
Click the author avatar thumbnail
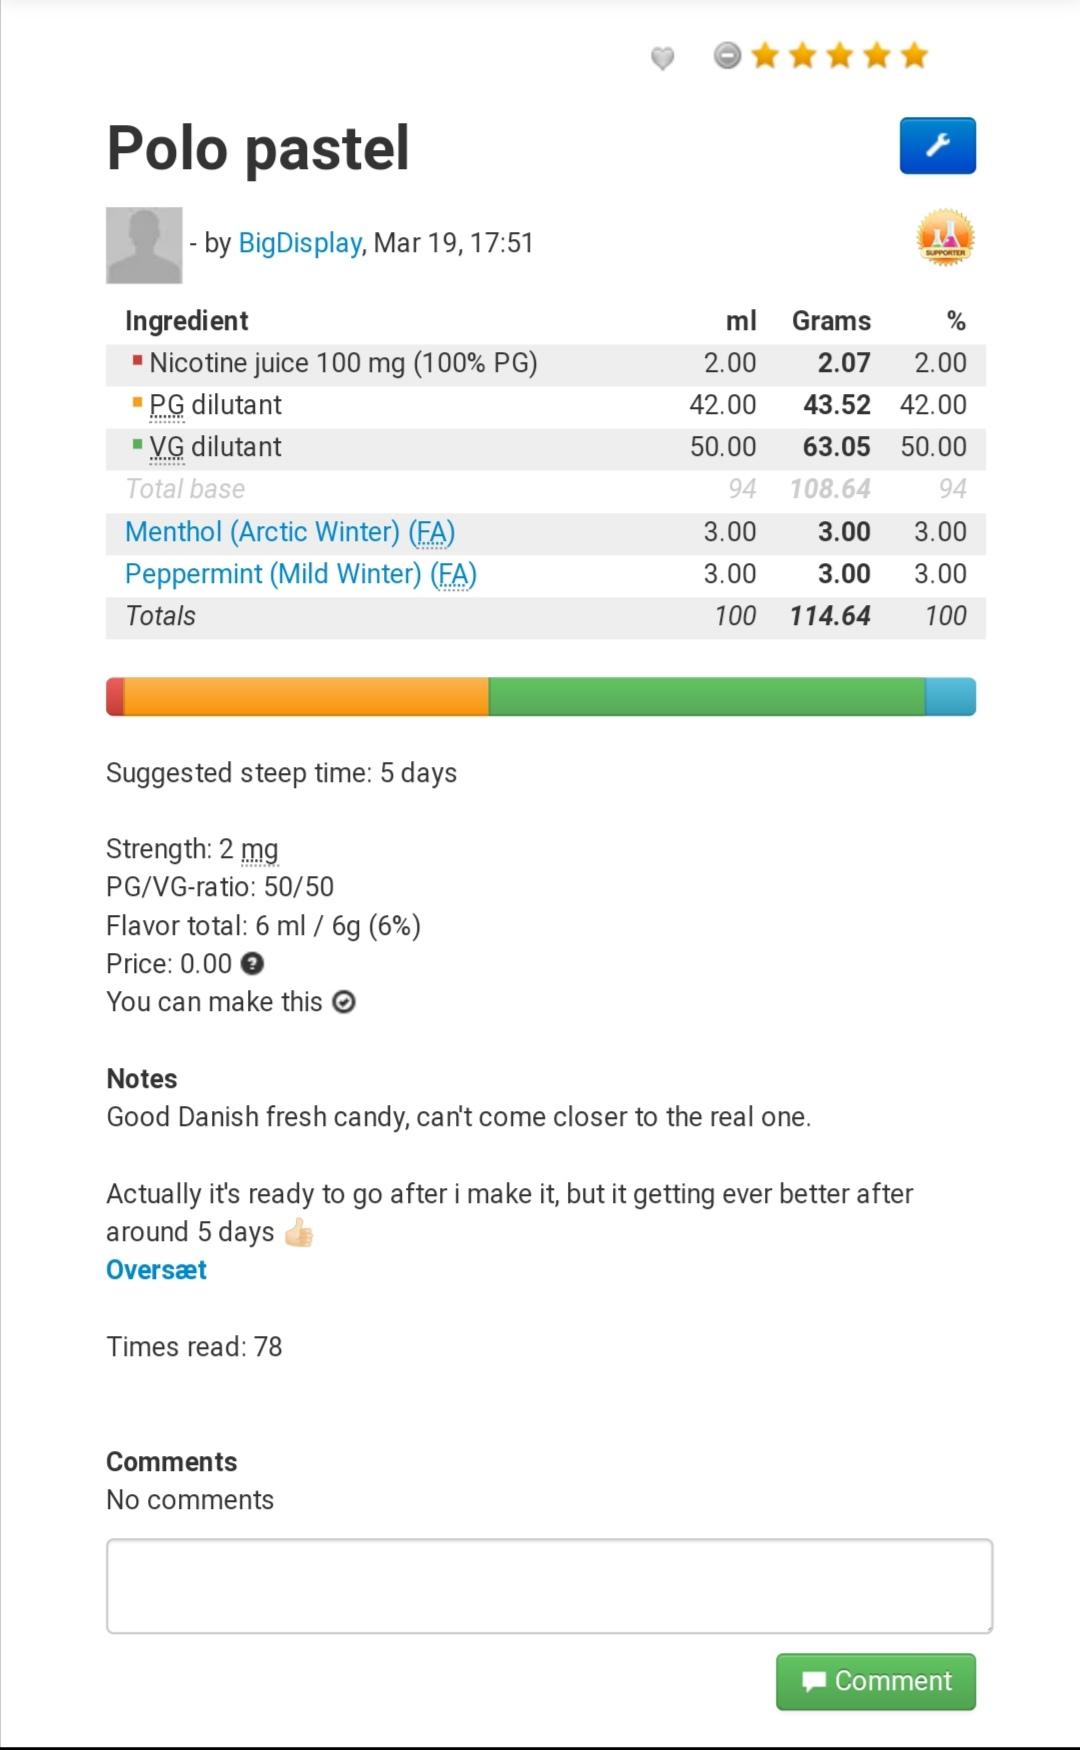(x=144, y=245)
